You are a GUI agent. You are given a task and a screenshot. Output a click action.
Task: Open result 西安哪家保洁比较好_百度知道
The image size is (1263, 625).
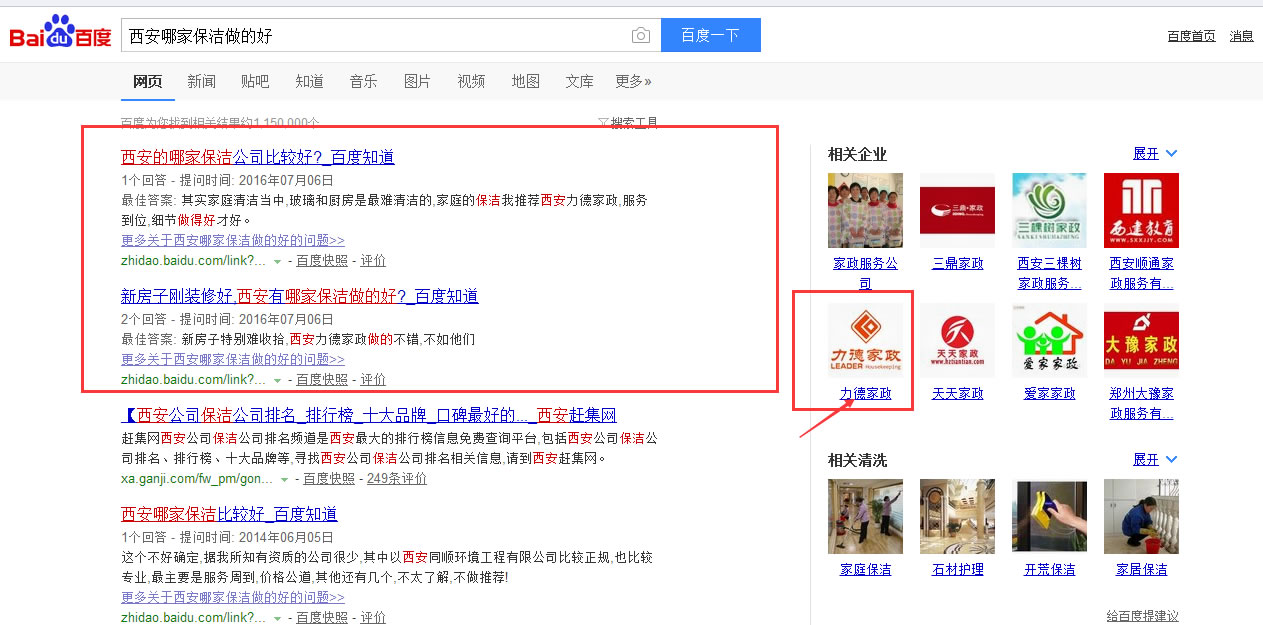click(x=229, y=514)
